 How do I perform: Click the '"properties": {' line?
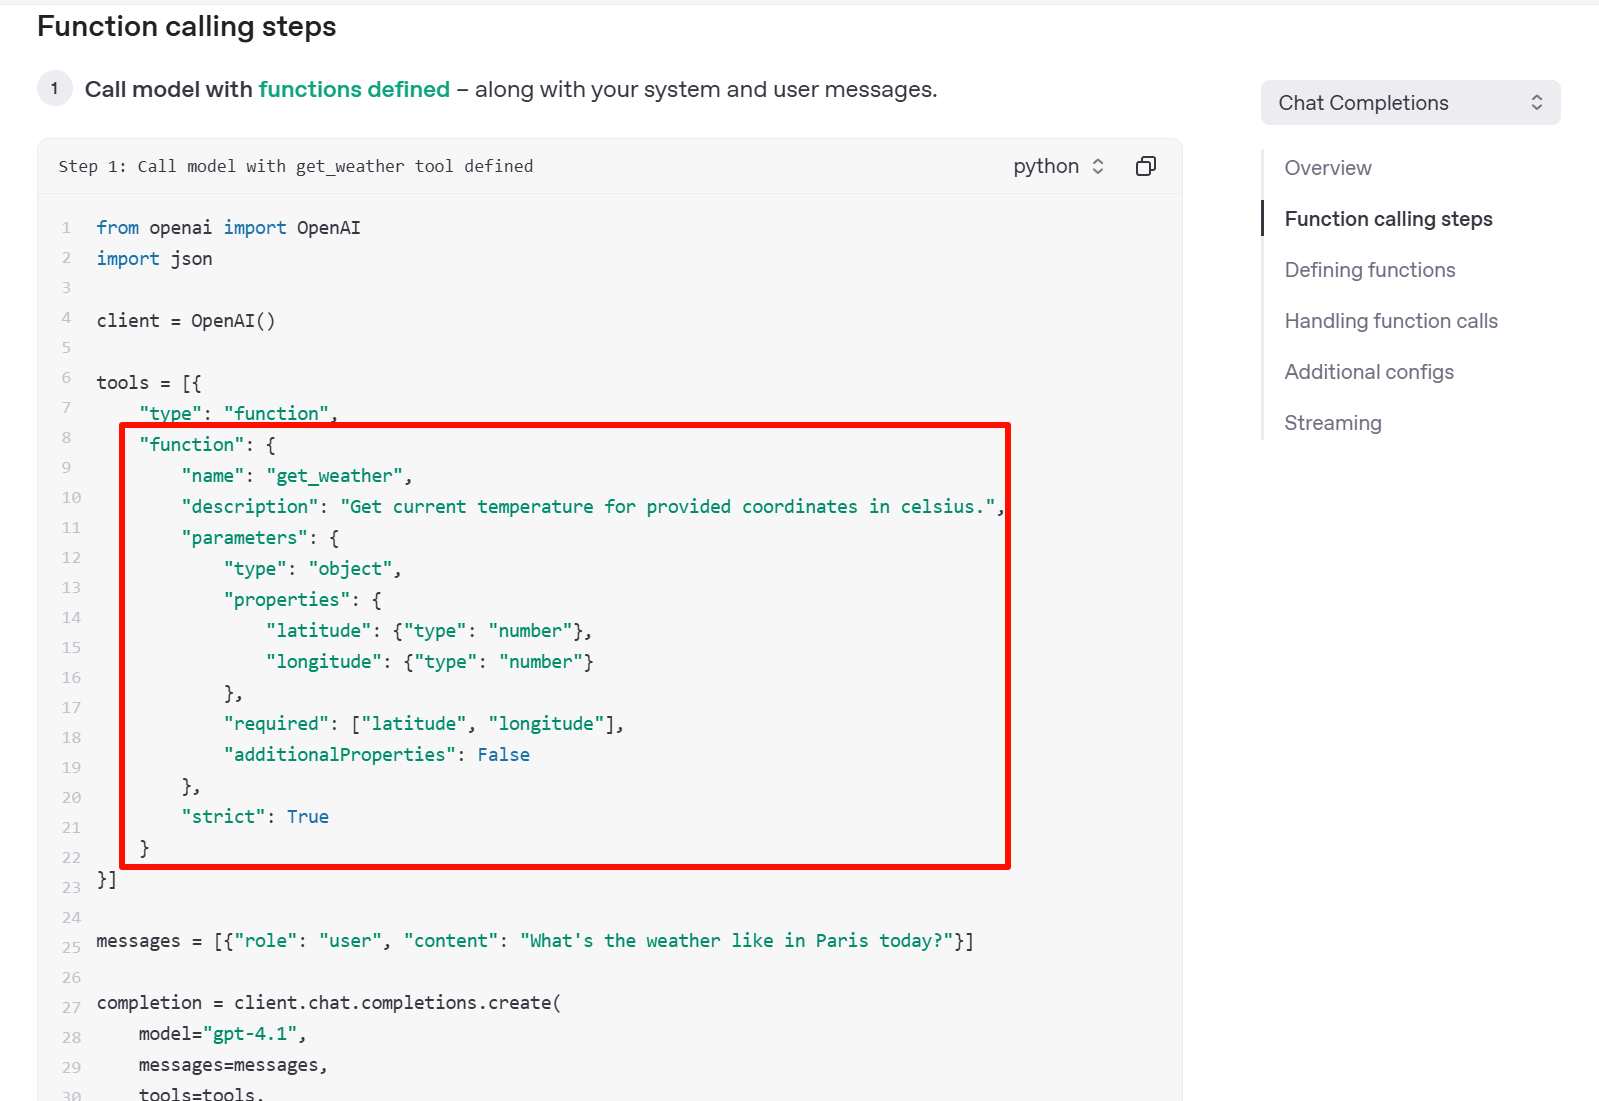[303, 600]
